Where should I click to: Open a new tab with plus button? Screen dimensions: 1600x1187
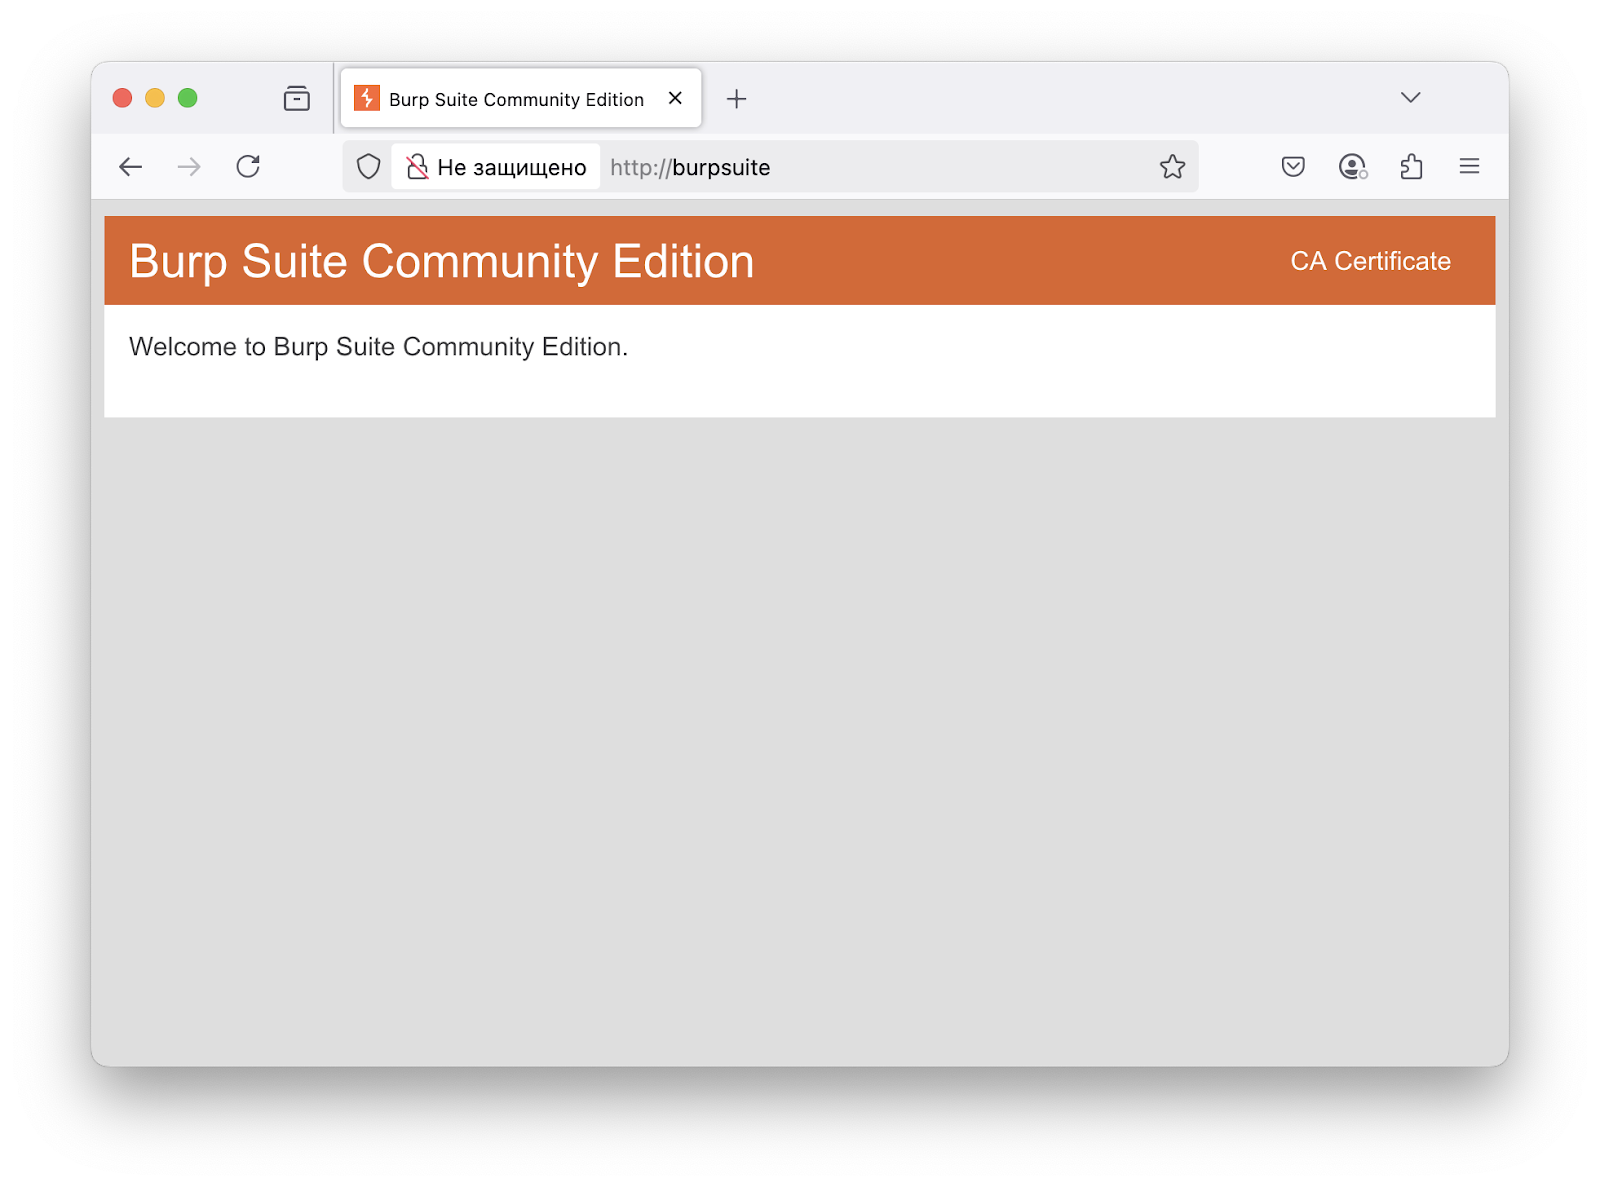pos(737,99)
